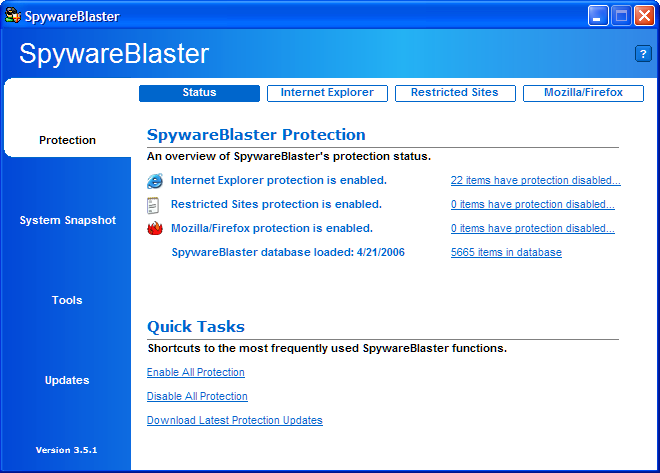The height and width of the screenshot is (473, 660).
Task: Click the SpywareBlaster Protection heading
Action: pos(256,135)
